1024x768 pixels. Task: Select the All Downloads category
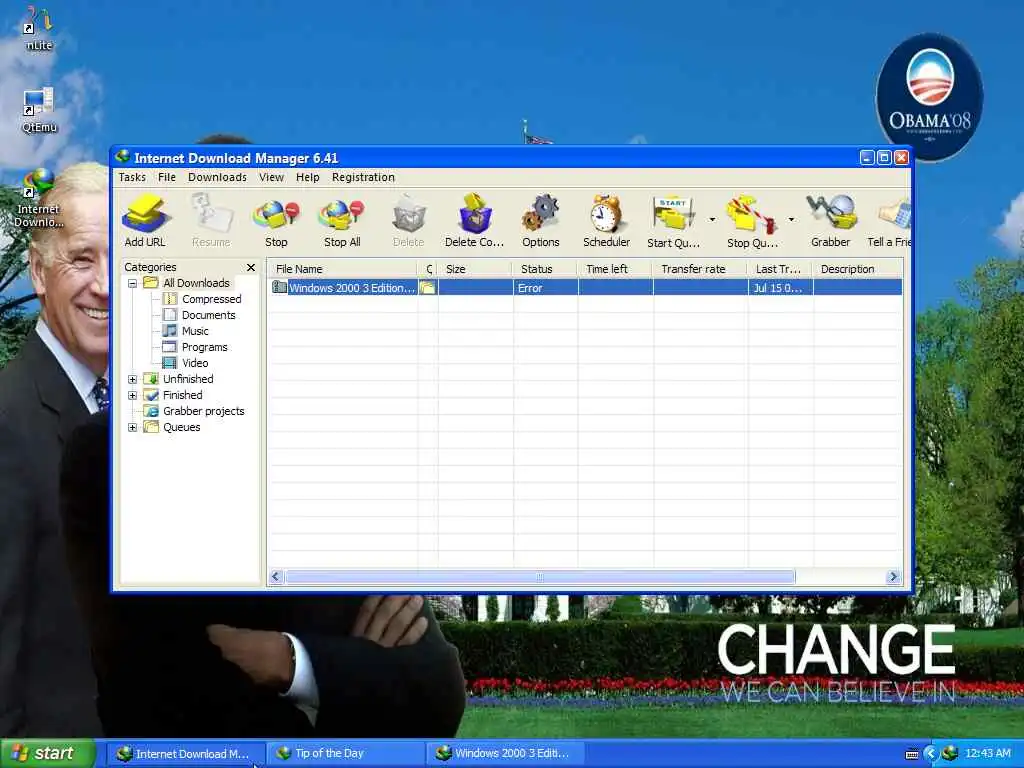[x=197, y=283]
